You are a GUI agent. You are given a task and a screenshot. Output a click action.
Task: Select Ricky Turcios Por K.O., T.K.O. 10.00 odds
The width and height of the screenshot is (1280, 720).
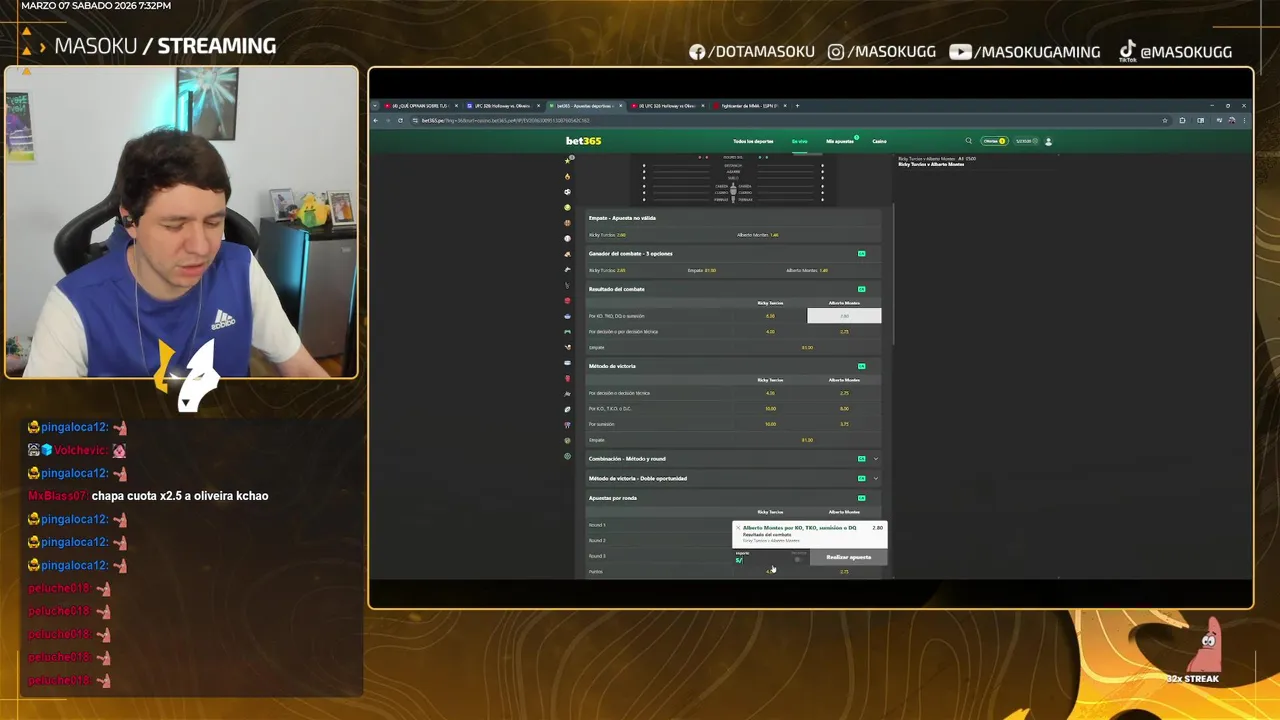pyautogui.click(x=770, y=409)
